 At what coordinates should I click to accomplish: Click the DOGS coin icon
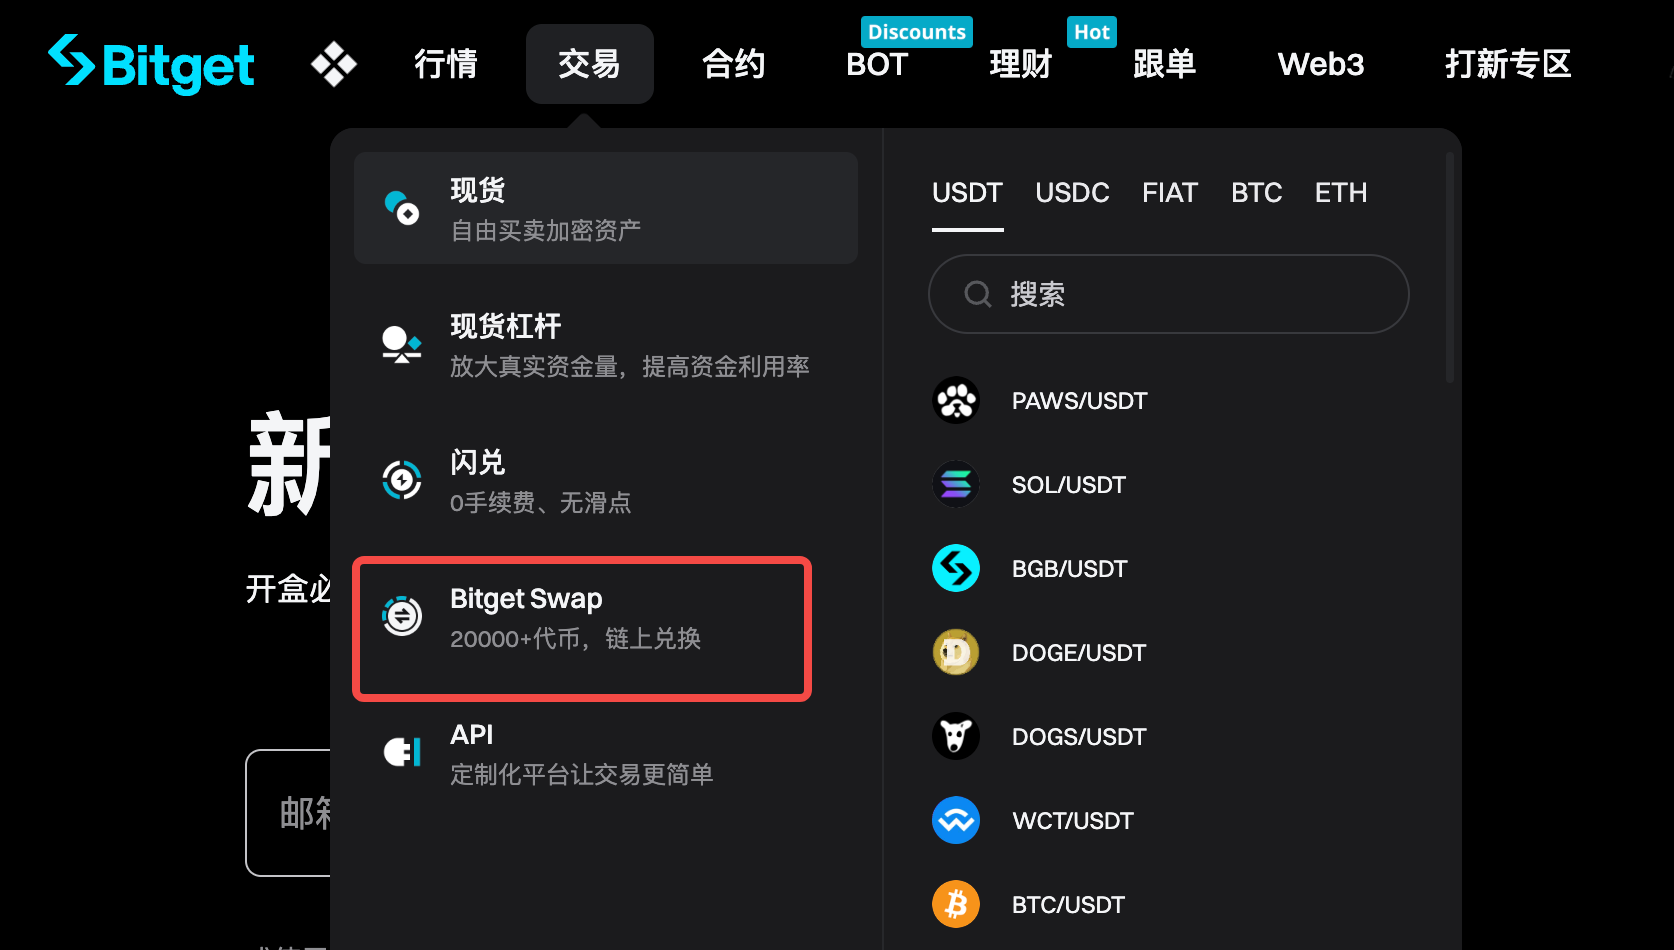pyautogui.click(x=956, y=737)
